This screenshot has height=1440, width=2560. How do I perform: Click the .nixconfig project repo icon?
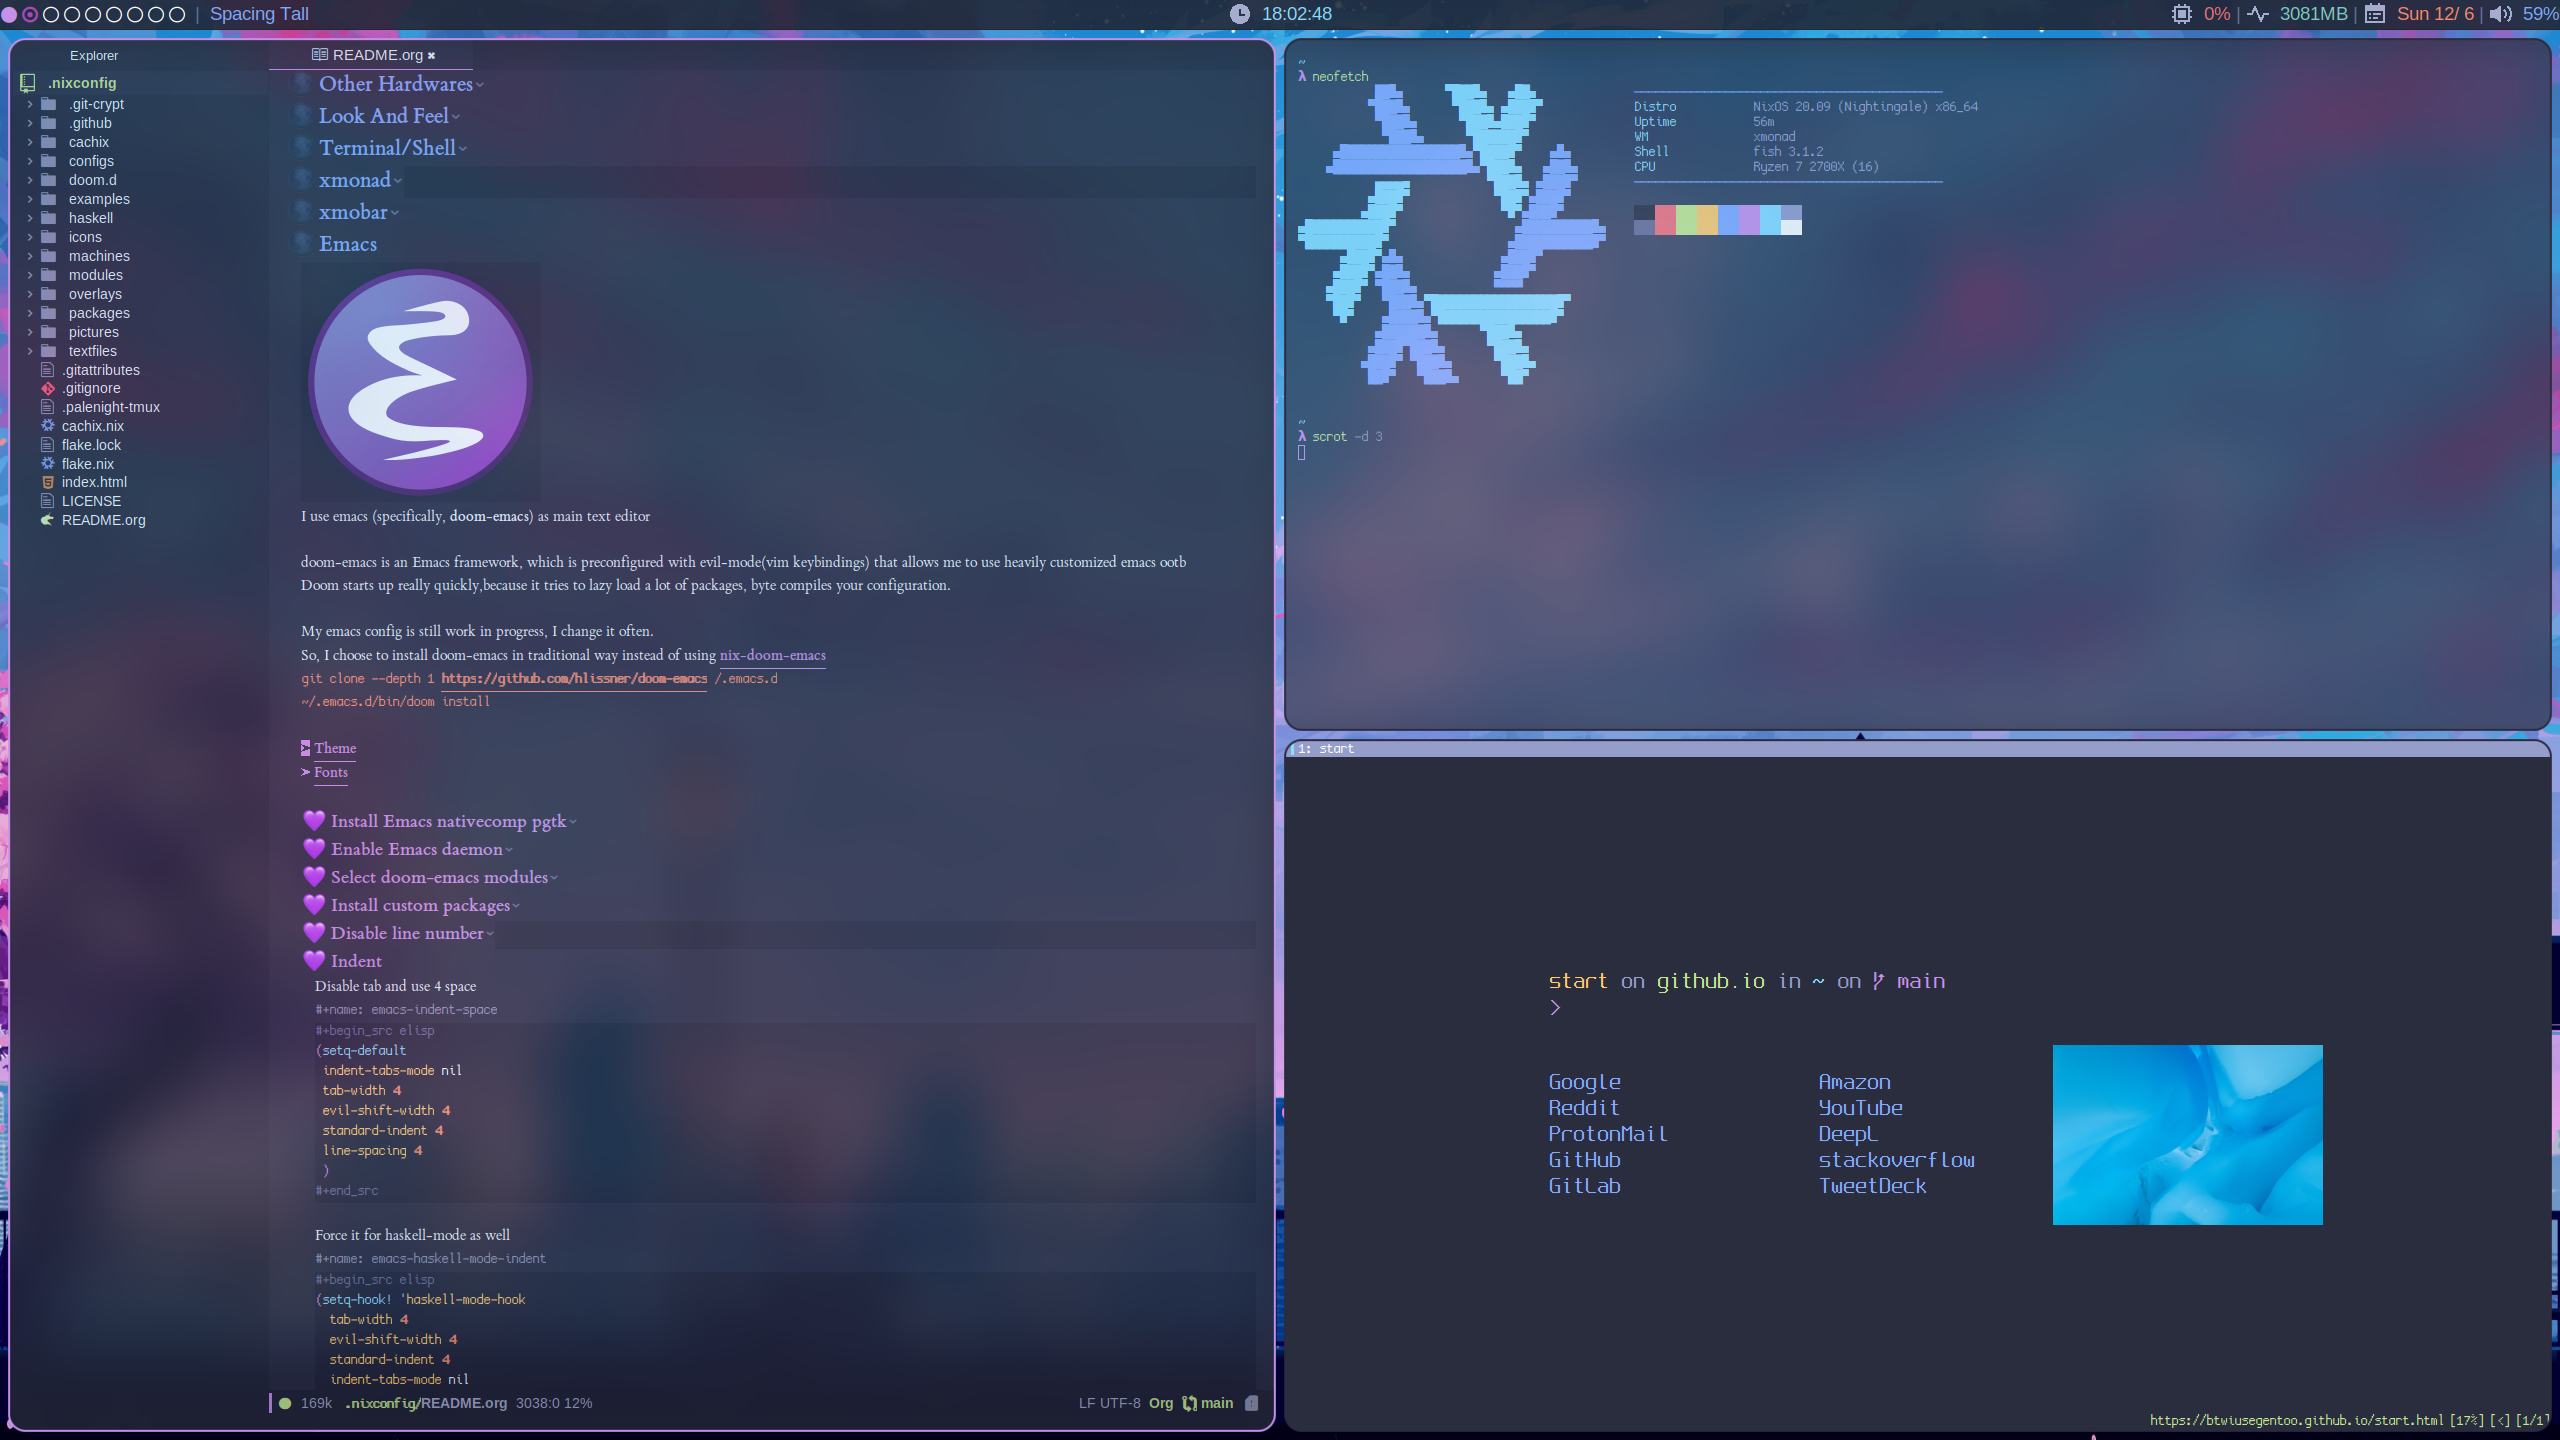click(x=28, y=83)
